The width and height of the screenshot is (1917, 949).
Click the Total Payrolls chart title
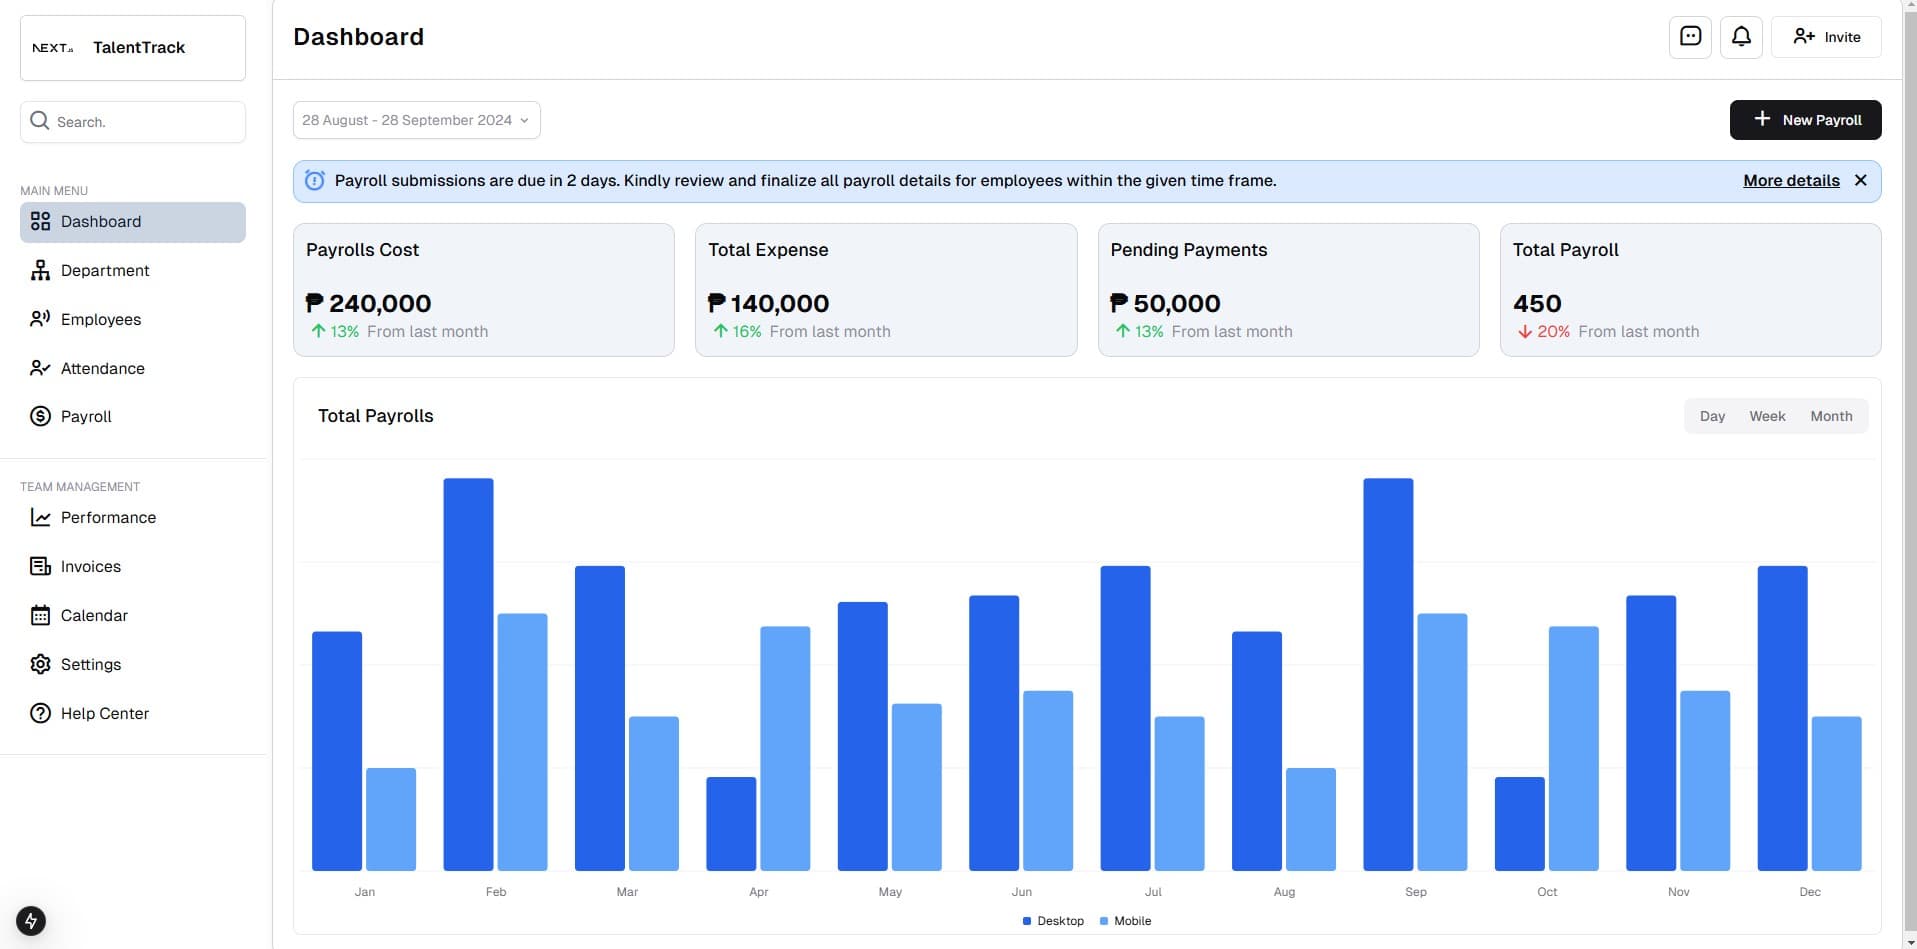(376, 416)
